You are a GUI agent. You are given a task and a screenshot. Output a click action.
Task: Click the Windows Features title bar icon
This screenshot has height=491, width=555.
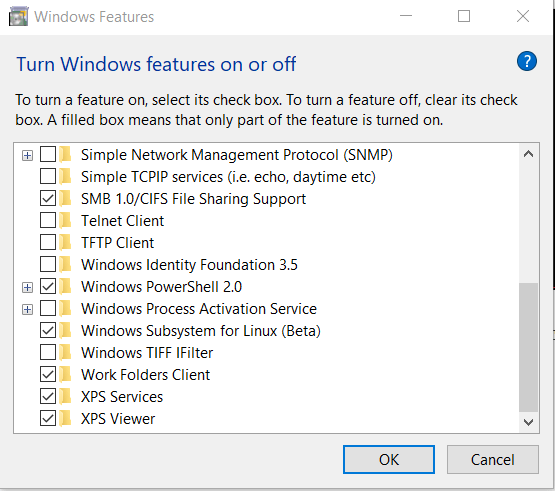click(x=18, y=16)
